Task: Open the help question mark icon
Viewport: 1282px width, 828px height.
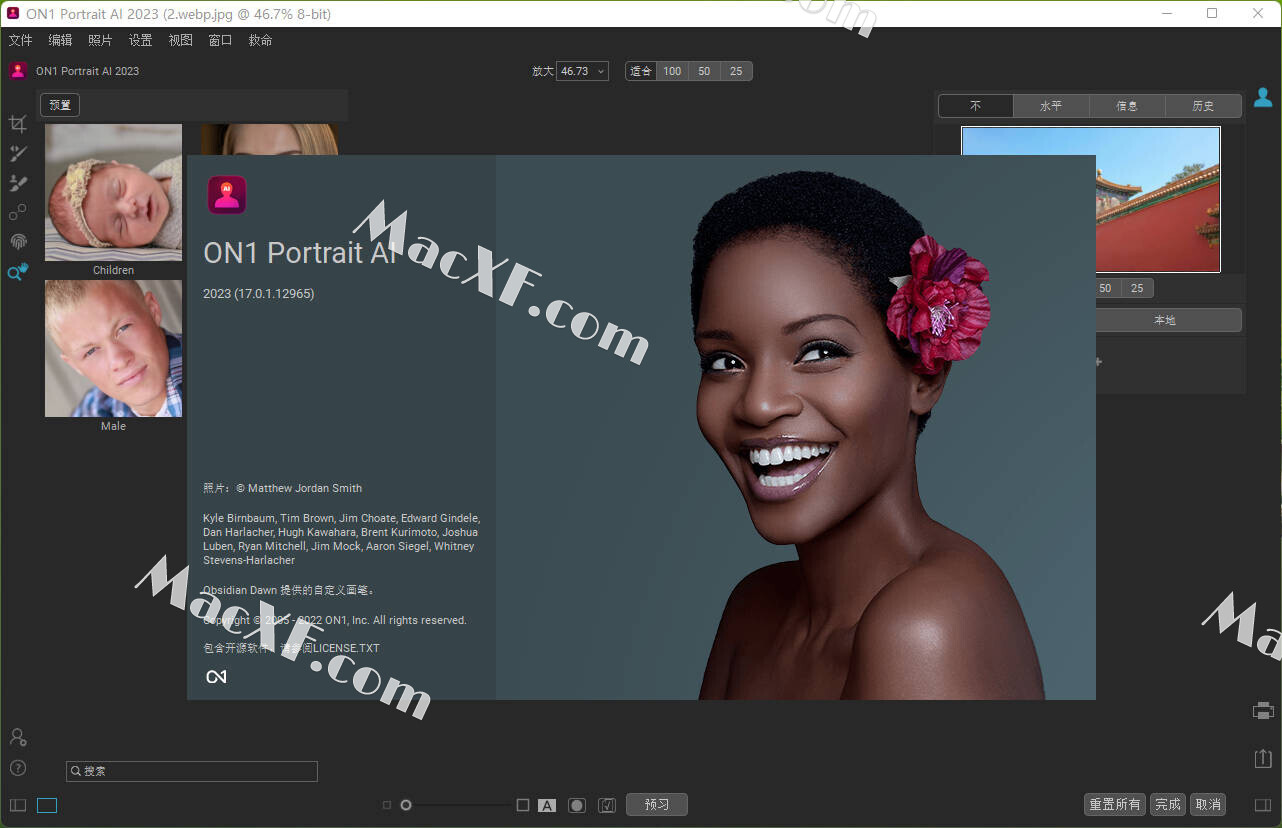Action: coord(18,768)
